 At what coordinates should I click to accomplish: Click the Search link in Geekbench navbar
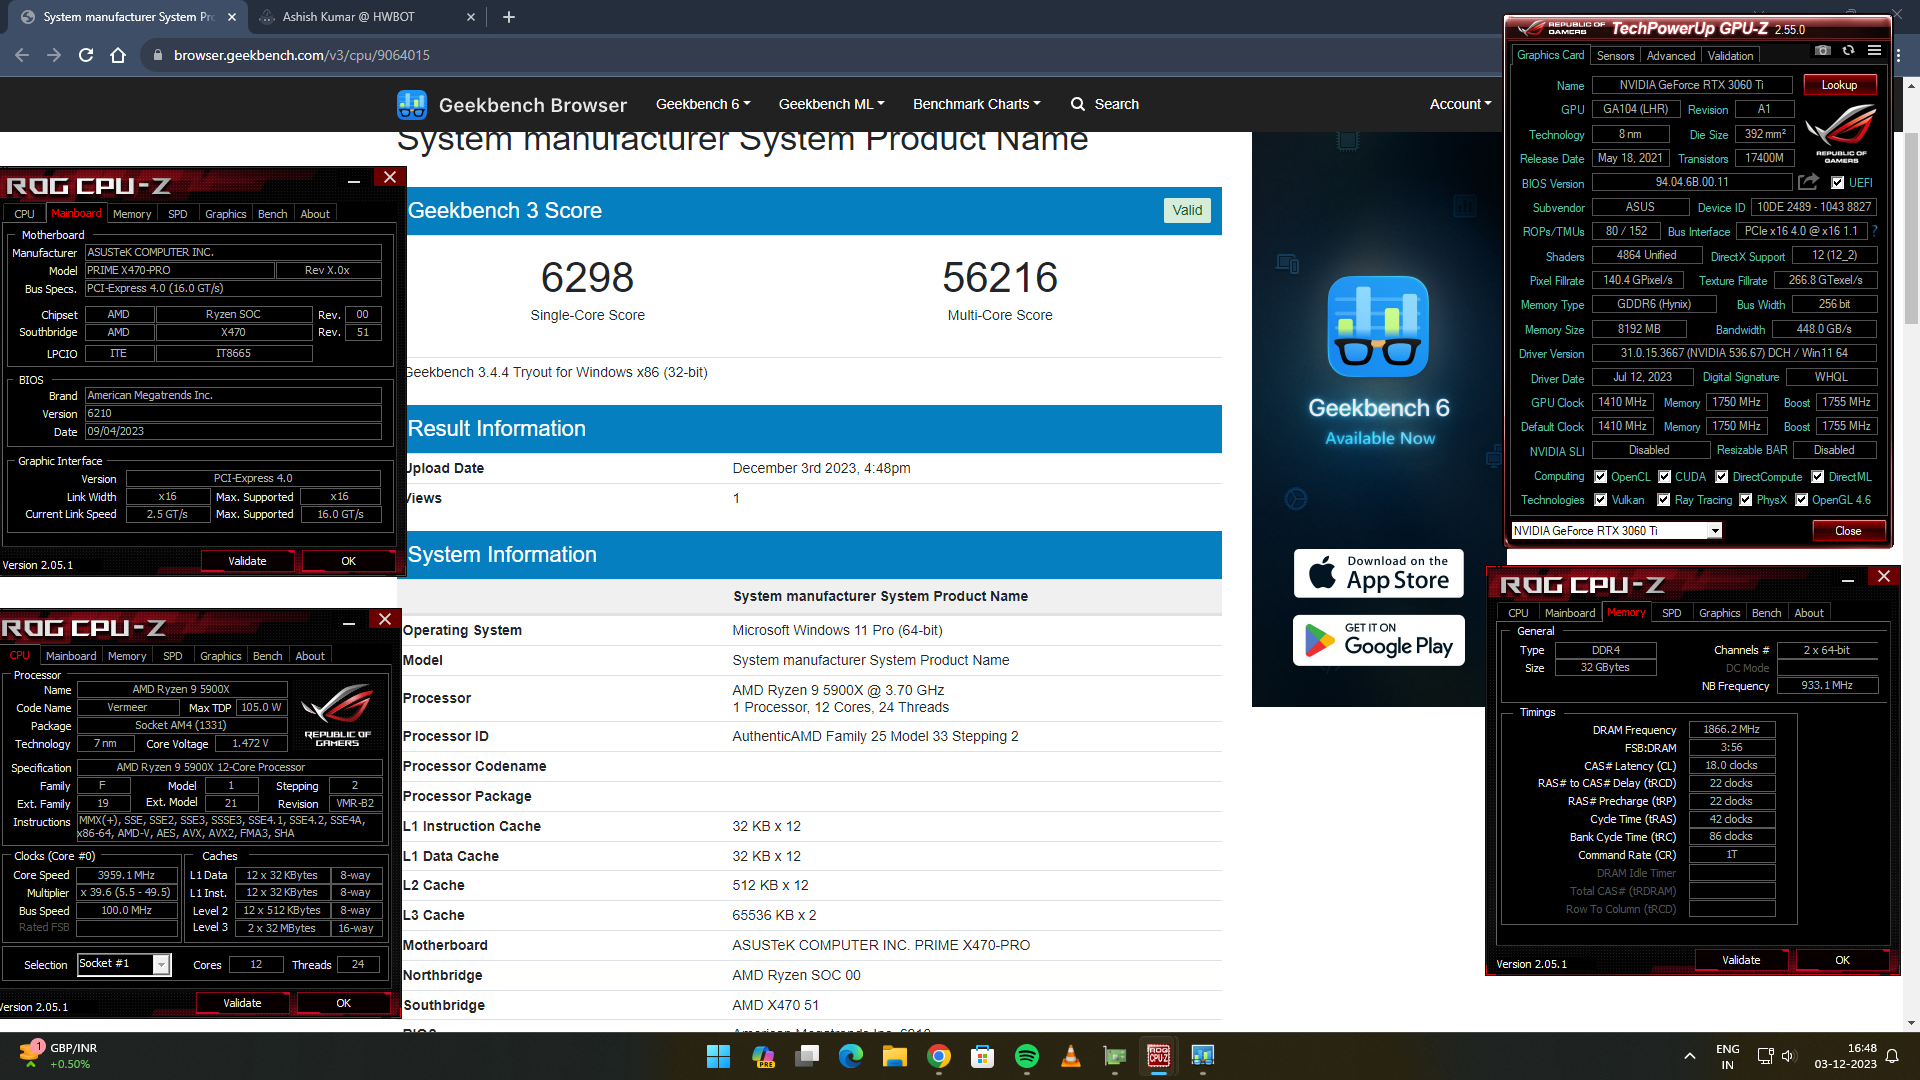(1105, 104)
